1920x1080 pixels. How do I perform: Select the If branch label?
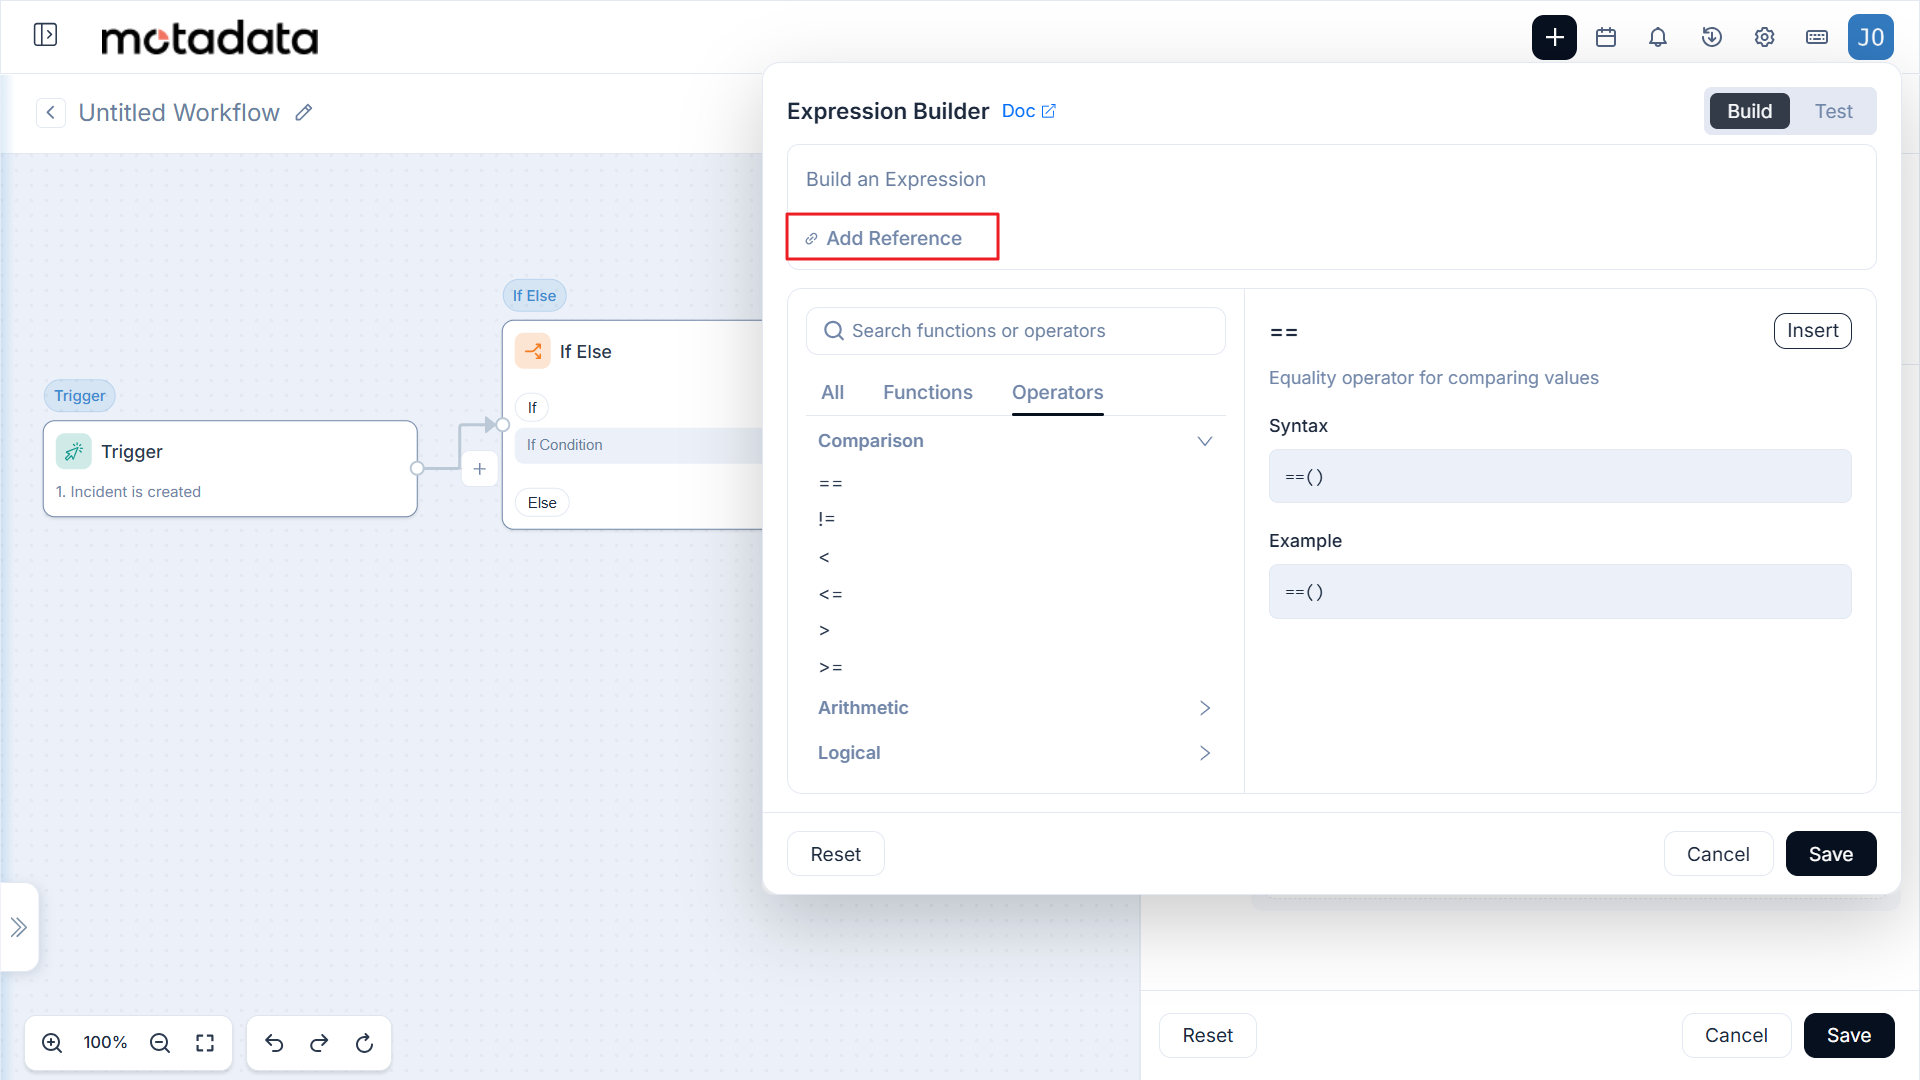532,408
